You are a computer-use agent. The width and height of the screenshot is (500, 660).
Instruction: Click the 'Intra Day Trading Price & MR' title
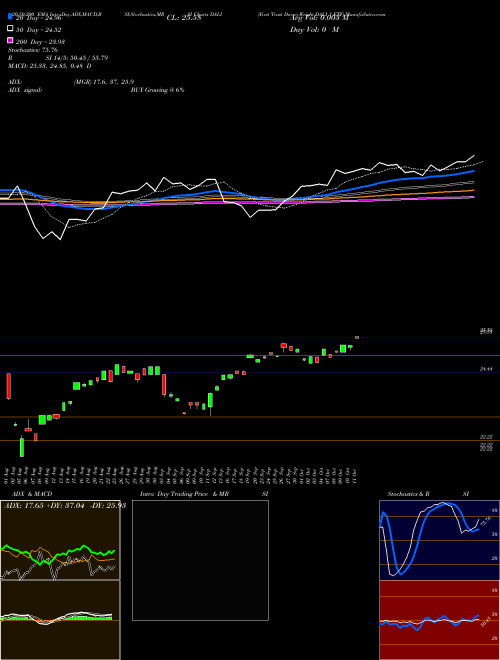pyautogui.click(x=184, y=494)
